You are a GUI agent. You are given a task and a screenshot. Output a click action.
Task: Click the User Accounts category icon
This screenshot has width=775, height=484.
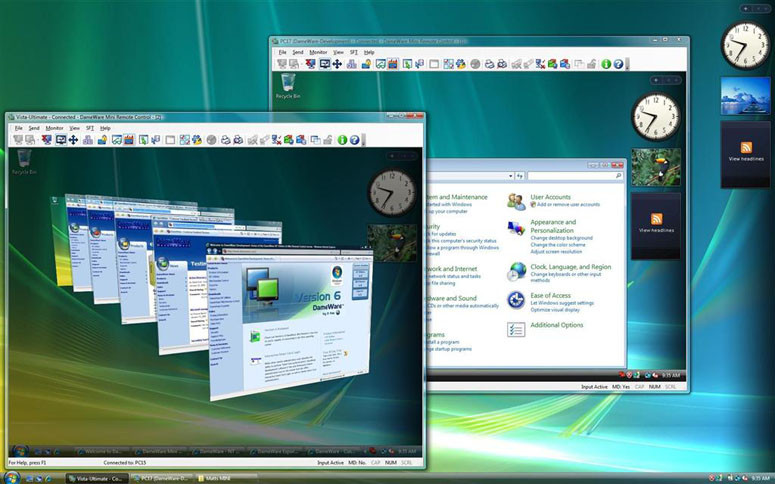pos(516,202)
